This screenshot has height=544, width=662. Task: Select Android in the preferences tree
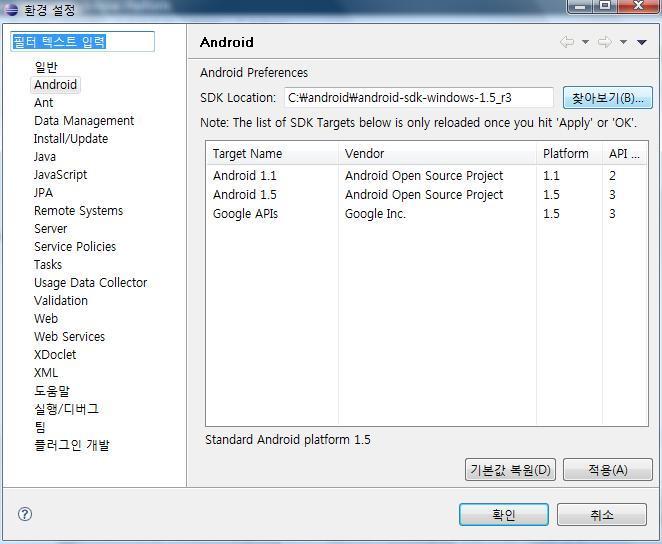tap(56, 84)
